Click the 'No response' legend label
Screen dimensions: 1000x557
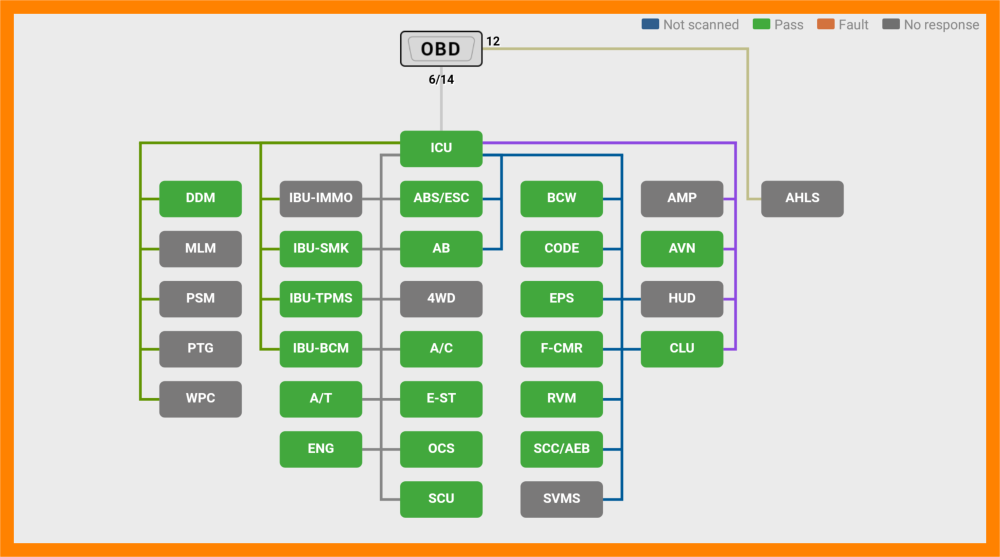tap(941, 25)
